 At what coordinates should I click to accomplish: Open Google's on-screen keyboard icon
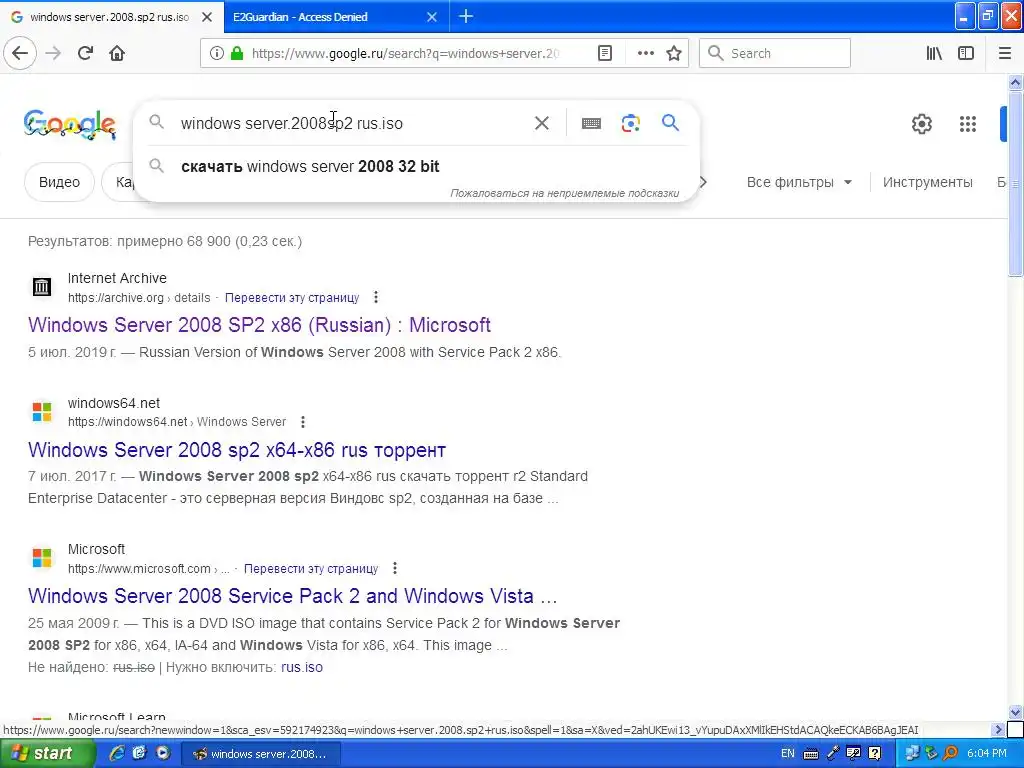point(591,123)
